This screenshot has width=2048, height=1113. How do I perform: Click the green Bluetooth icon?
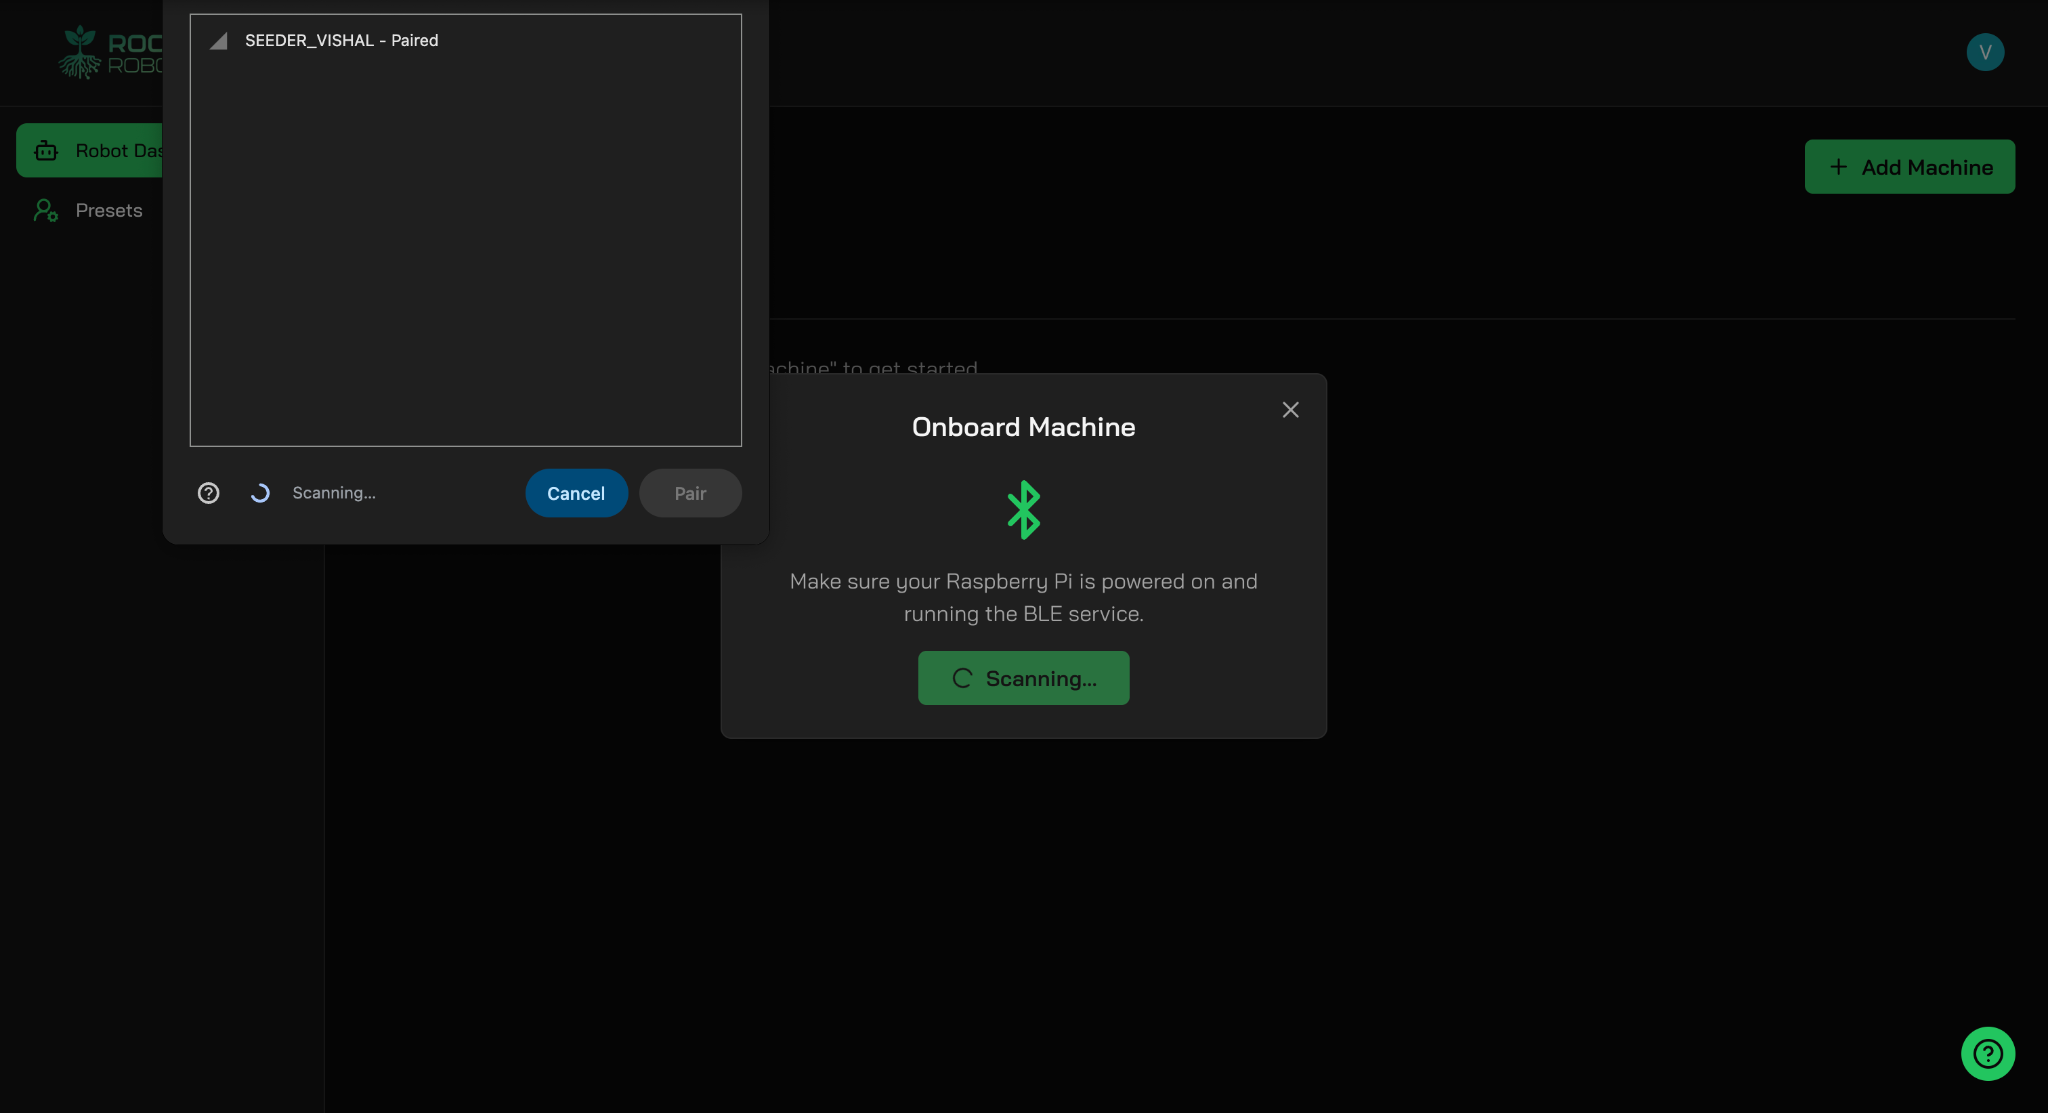point(1023,510)
